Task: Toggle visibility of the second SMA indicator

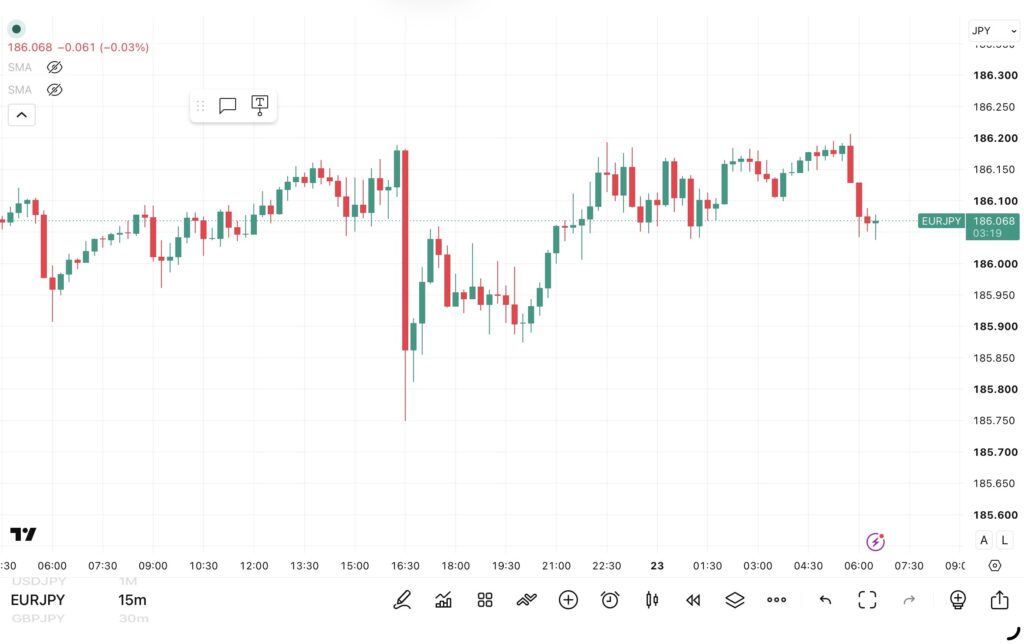Action: pyautogui.click(x=54, y=89)
